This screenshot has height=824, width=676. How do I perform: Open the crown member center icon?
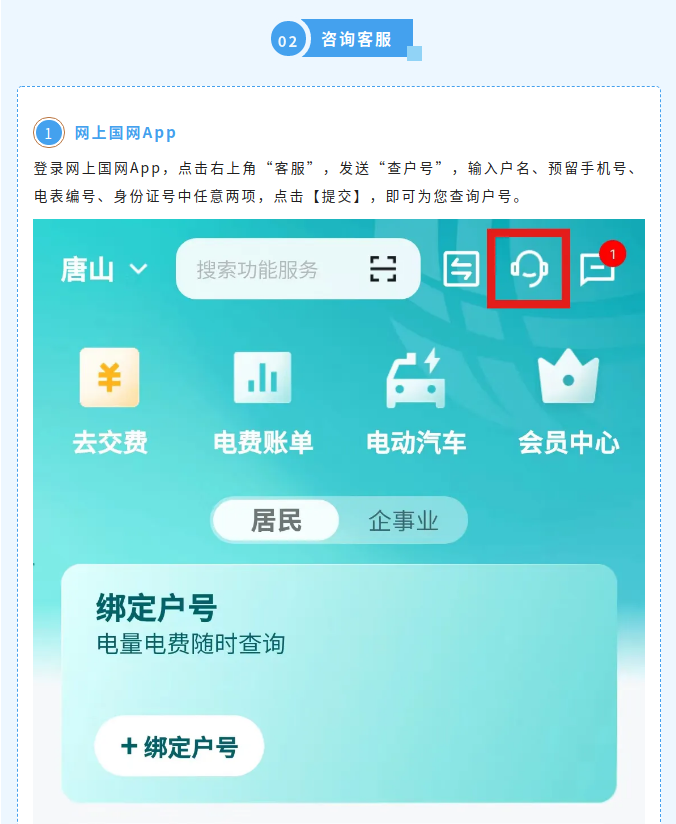pos(568,376)
